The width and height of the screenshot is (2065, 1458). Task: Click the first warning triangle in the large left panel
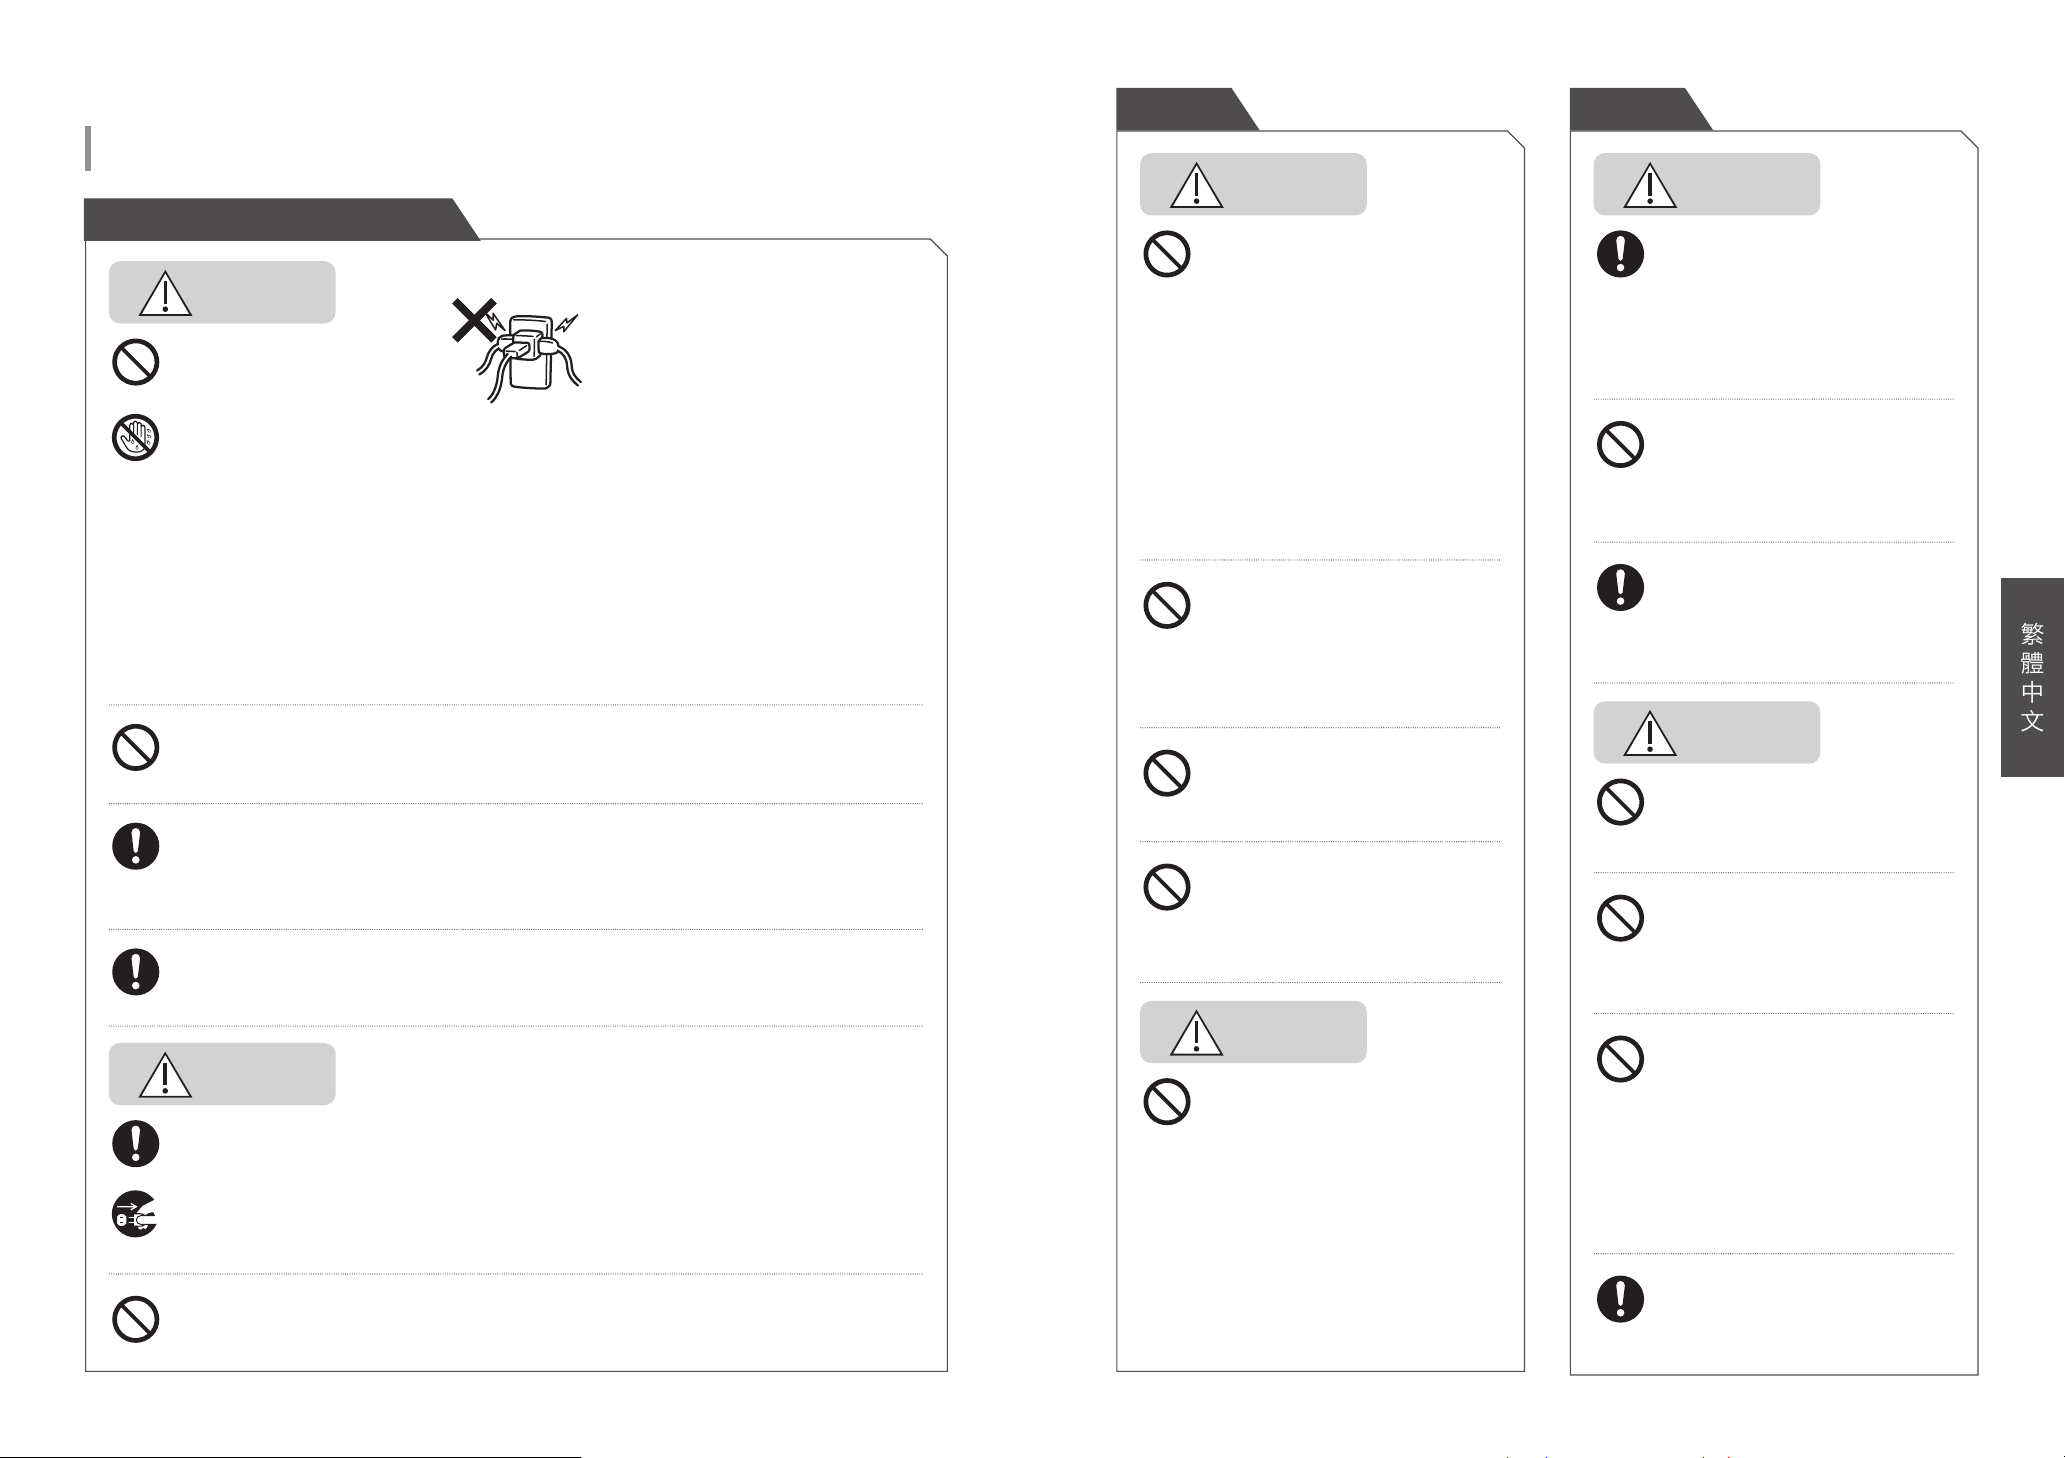click(165, 293)
